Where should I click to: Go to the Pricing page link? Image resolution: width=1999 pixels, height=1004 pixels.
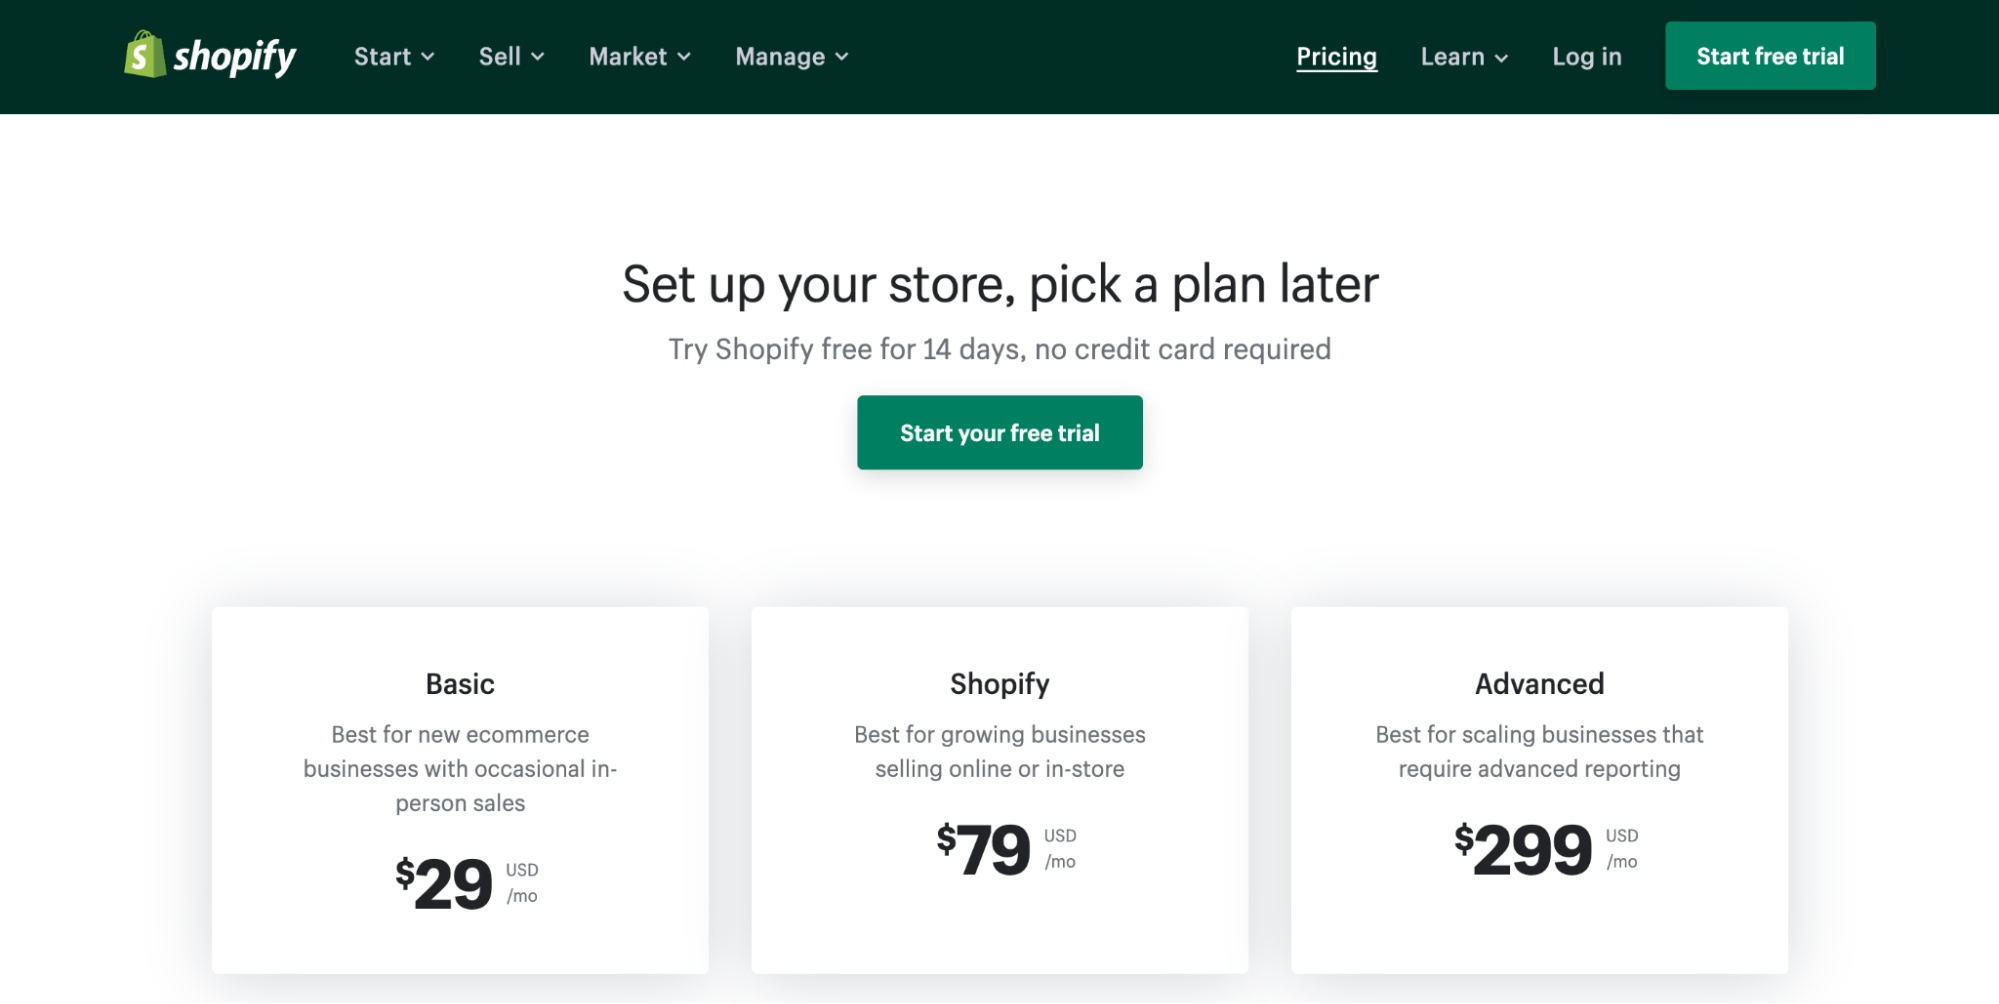1336,57
